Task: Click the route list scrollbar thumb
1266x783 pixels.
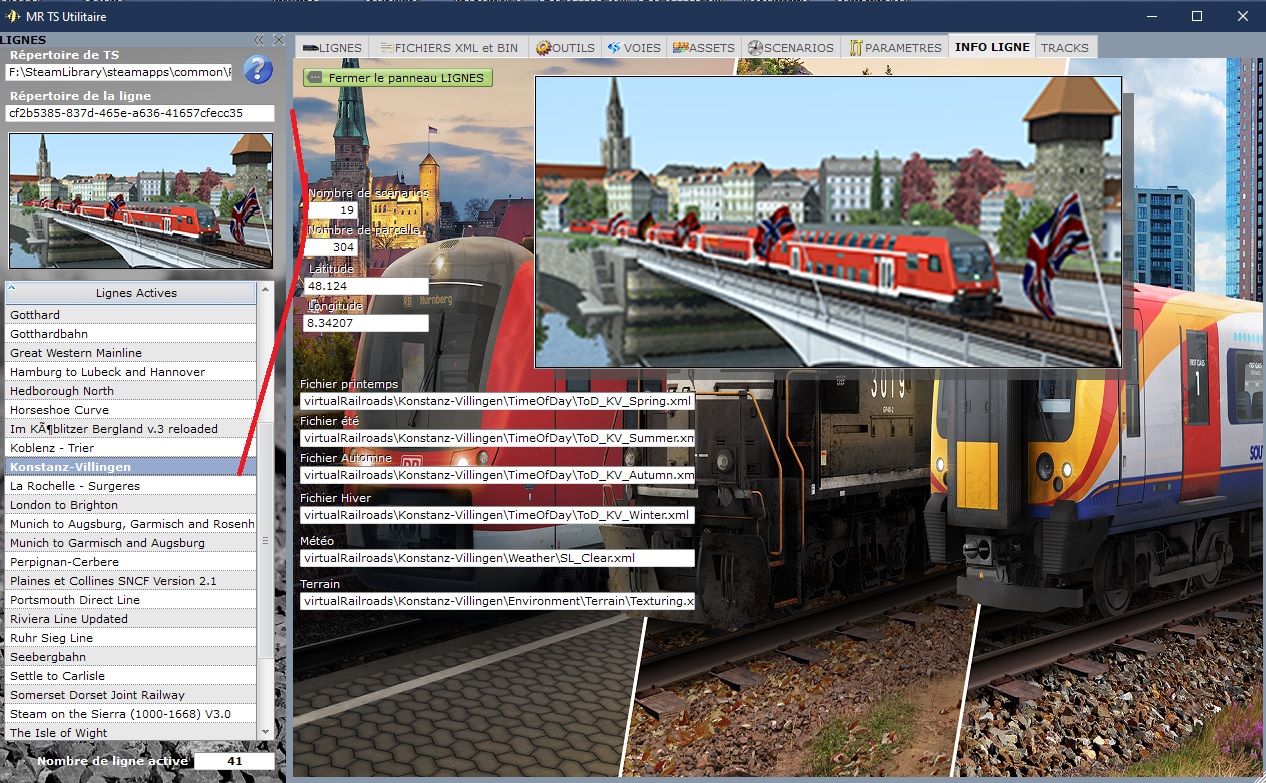Action: 265,539
